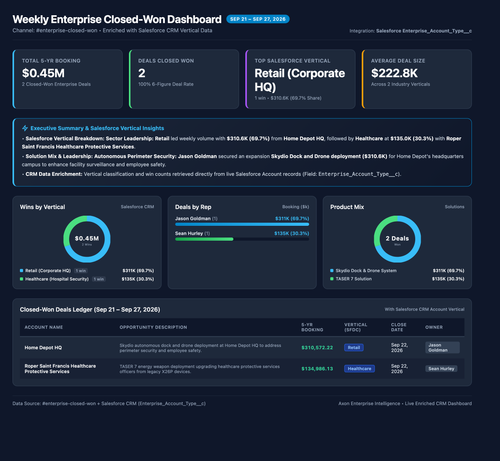This screenshot has height=461, width=500.
Task: Click the VERTICAL (SFDC) column header
Action: tap(355, 327)
